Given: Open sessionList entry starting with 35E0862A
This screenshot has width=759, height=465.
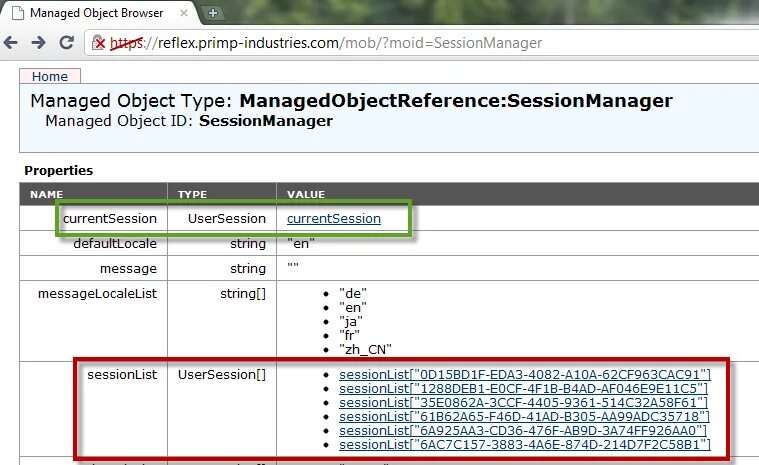Looking at the screenshot, I should [x=523, y=402].
